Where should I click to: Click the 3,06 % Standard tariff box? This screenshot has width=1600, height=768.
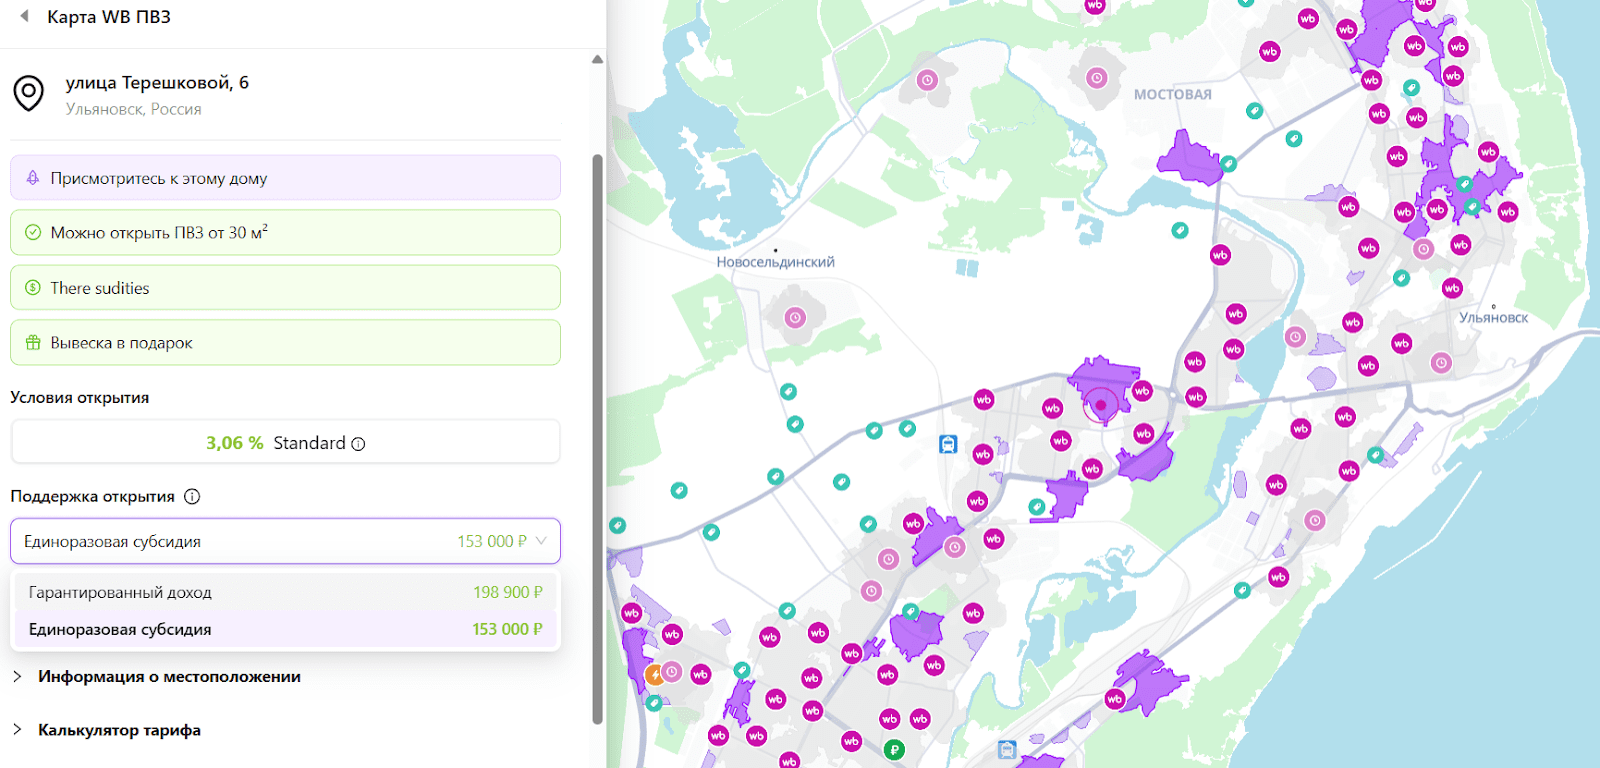(285, 442)
